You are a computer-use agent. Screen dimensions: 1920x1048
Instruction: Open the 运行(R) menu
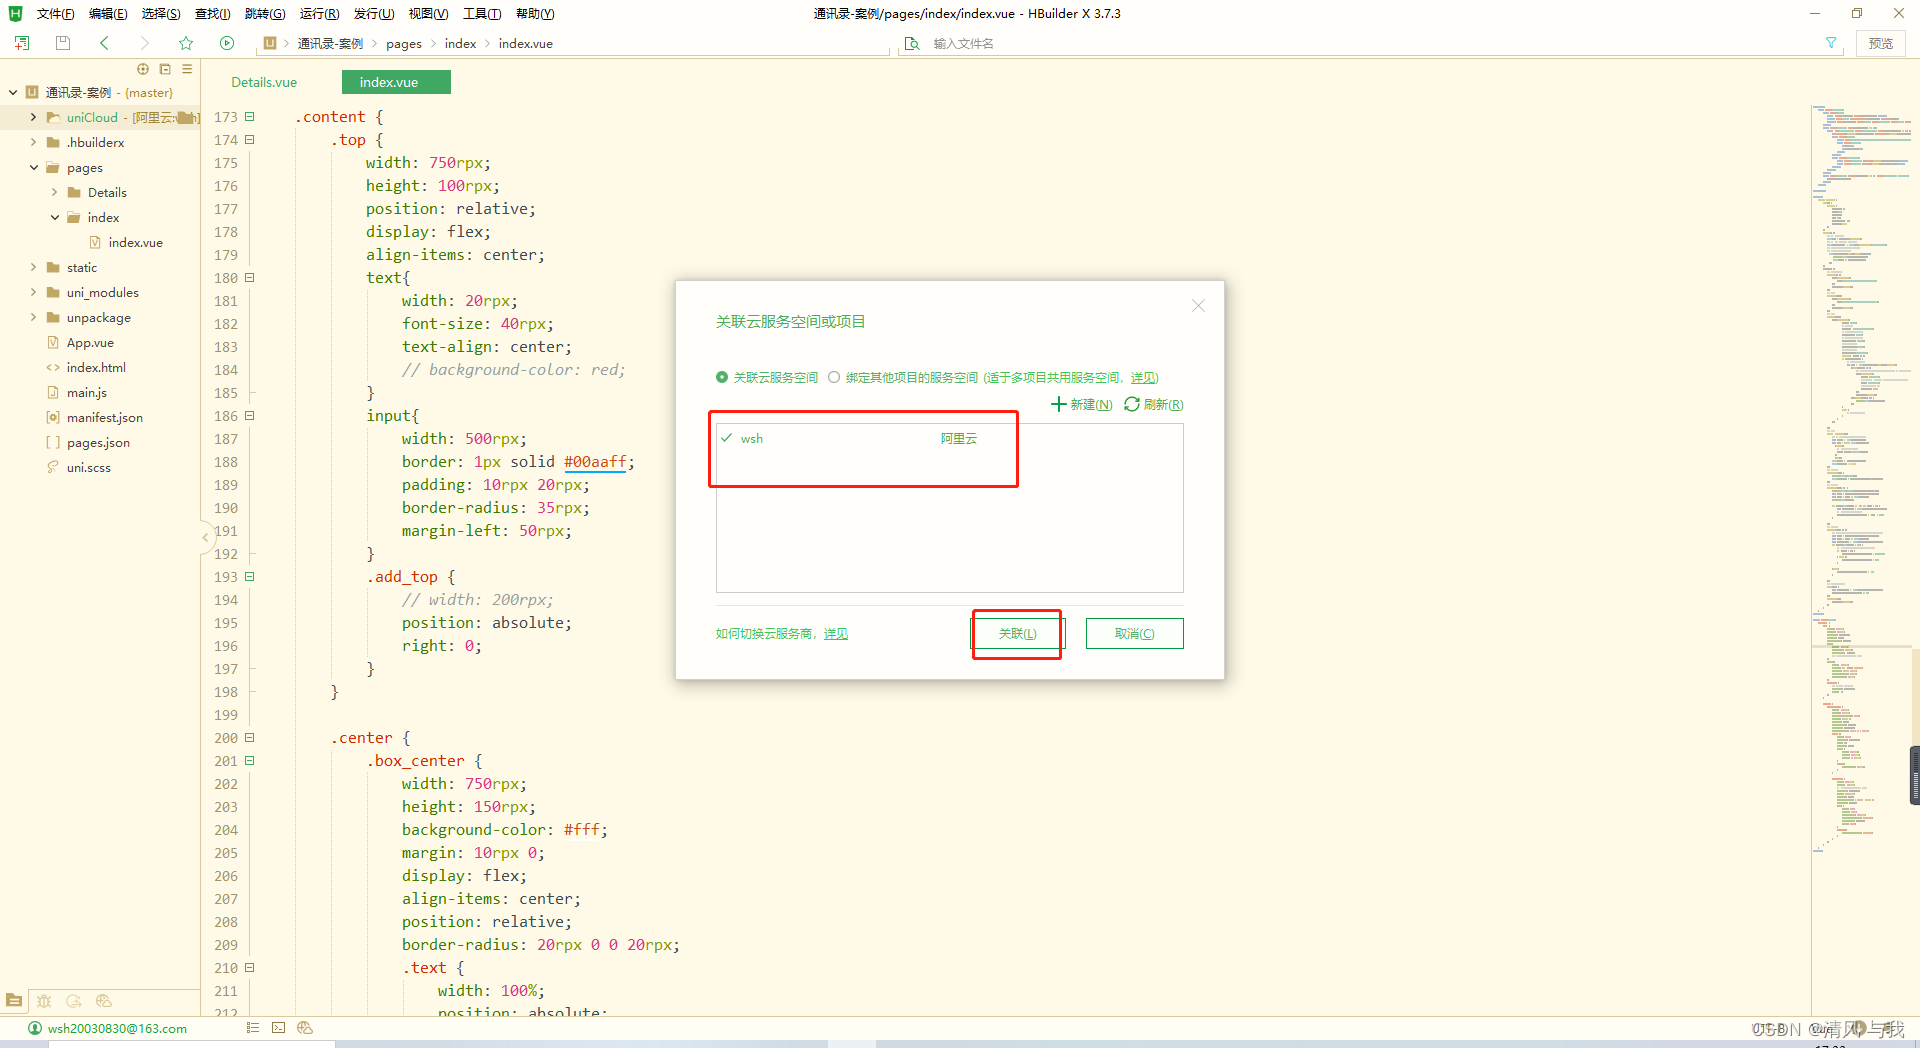tap(319, 14)
